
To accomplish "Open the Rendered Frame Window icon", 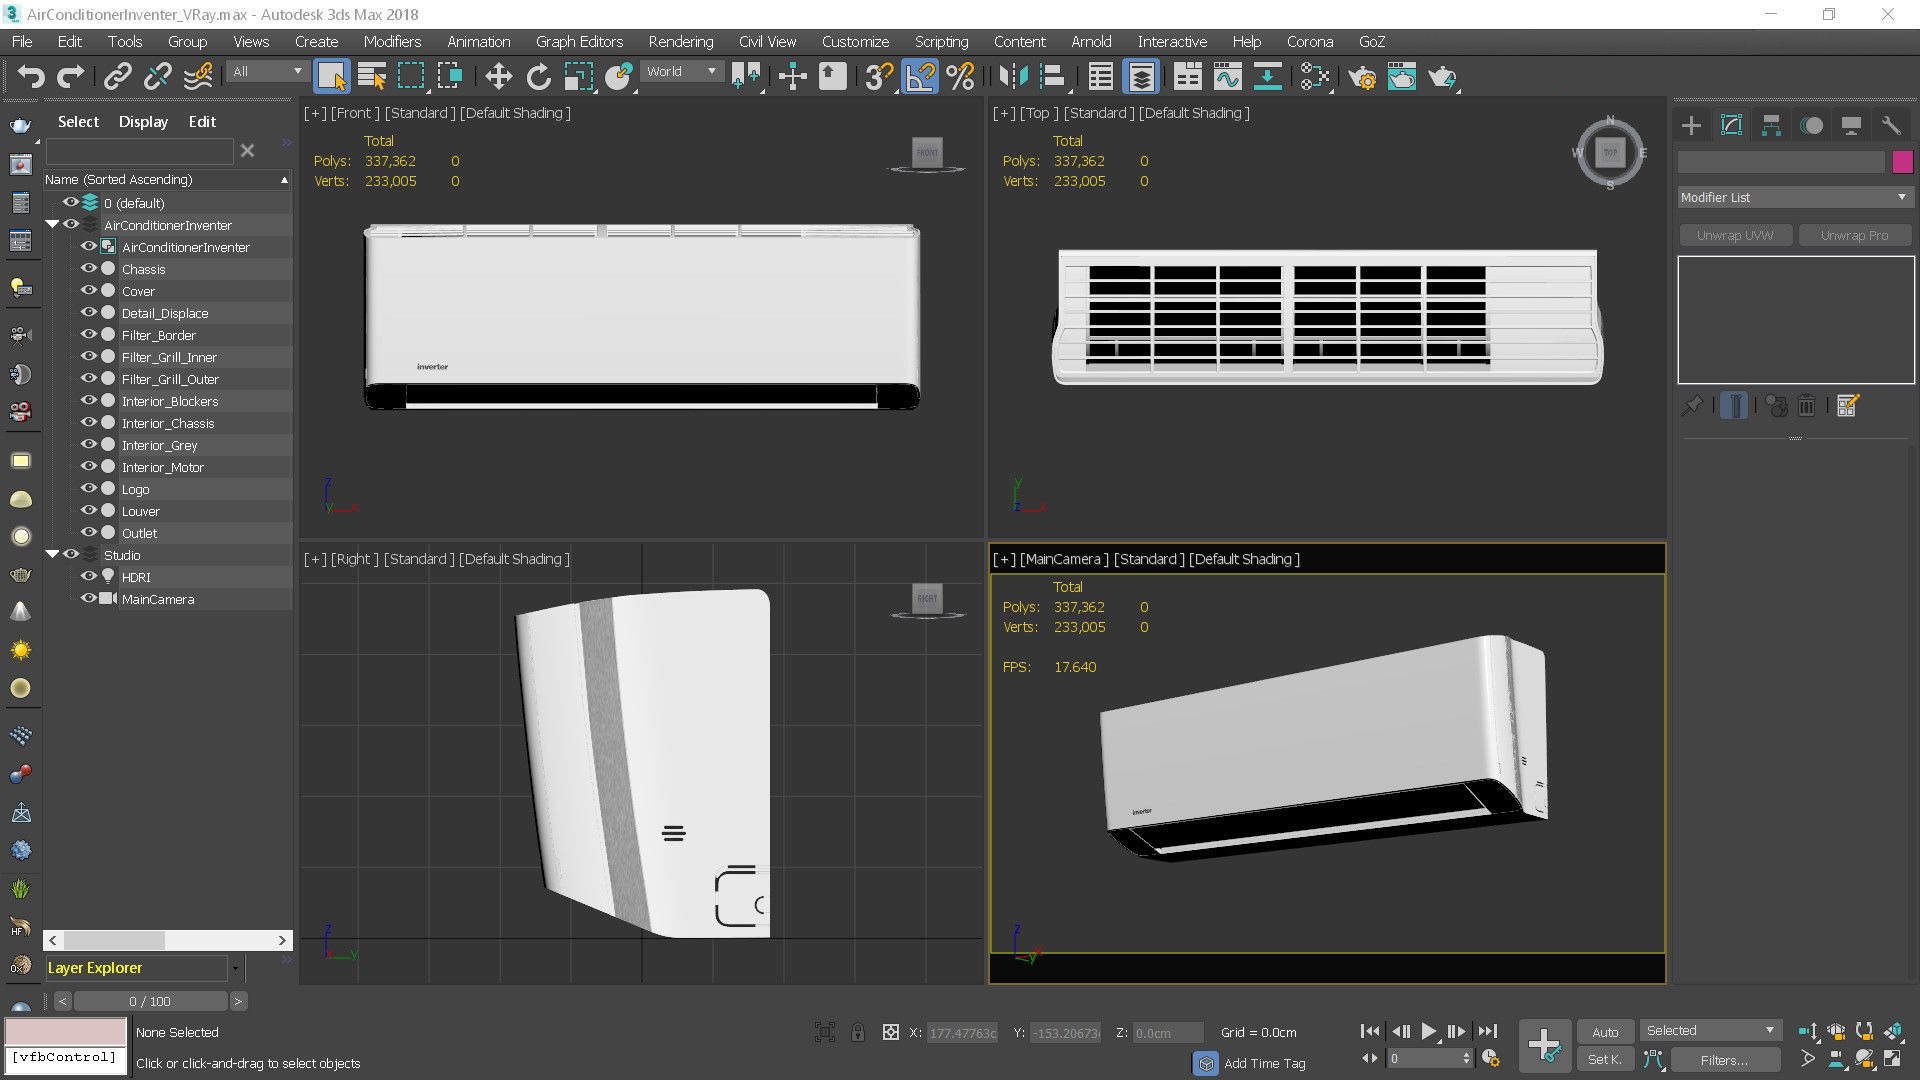I will point(1402,77).
